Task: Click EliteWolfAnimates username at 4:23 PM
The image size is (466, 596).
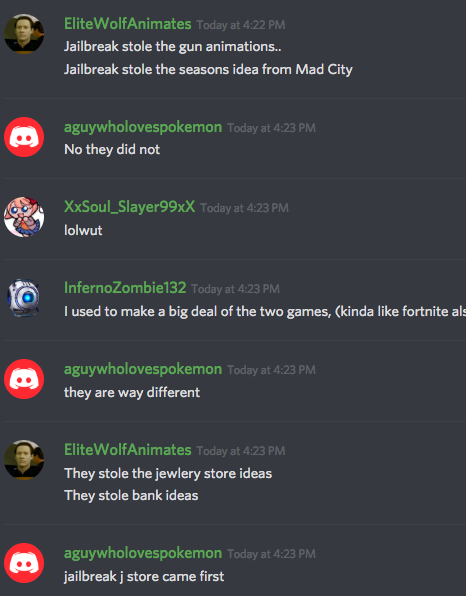Action: pos(128,450)
